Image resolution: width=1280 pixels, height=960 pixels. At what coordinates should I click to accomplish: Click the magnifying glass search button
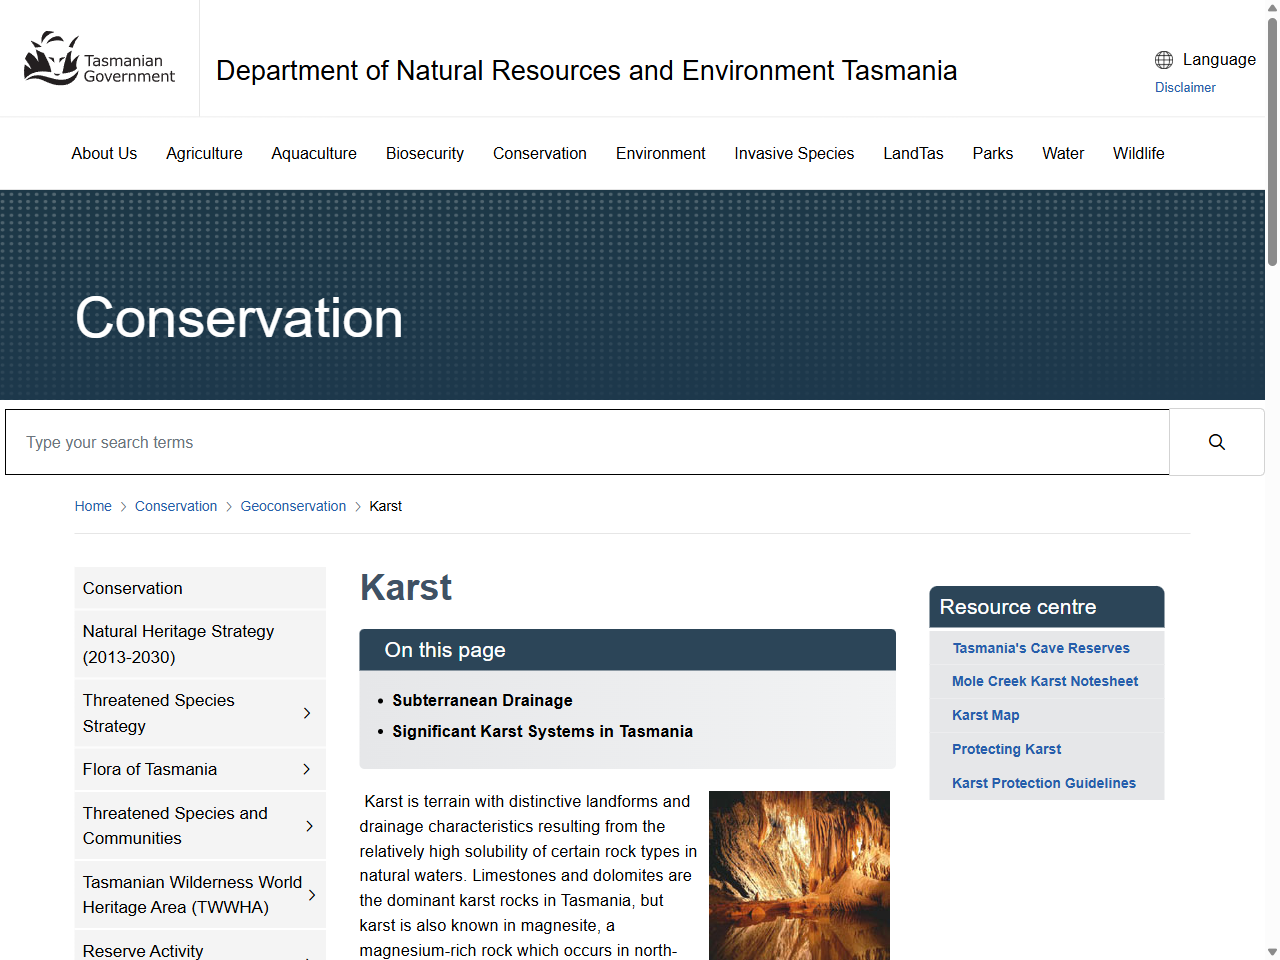click(x=1217, y=442)
